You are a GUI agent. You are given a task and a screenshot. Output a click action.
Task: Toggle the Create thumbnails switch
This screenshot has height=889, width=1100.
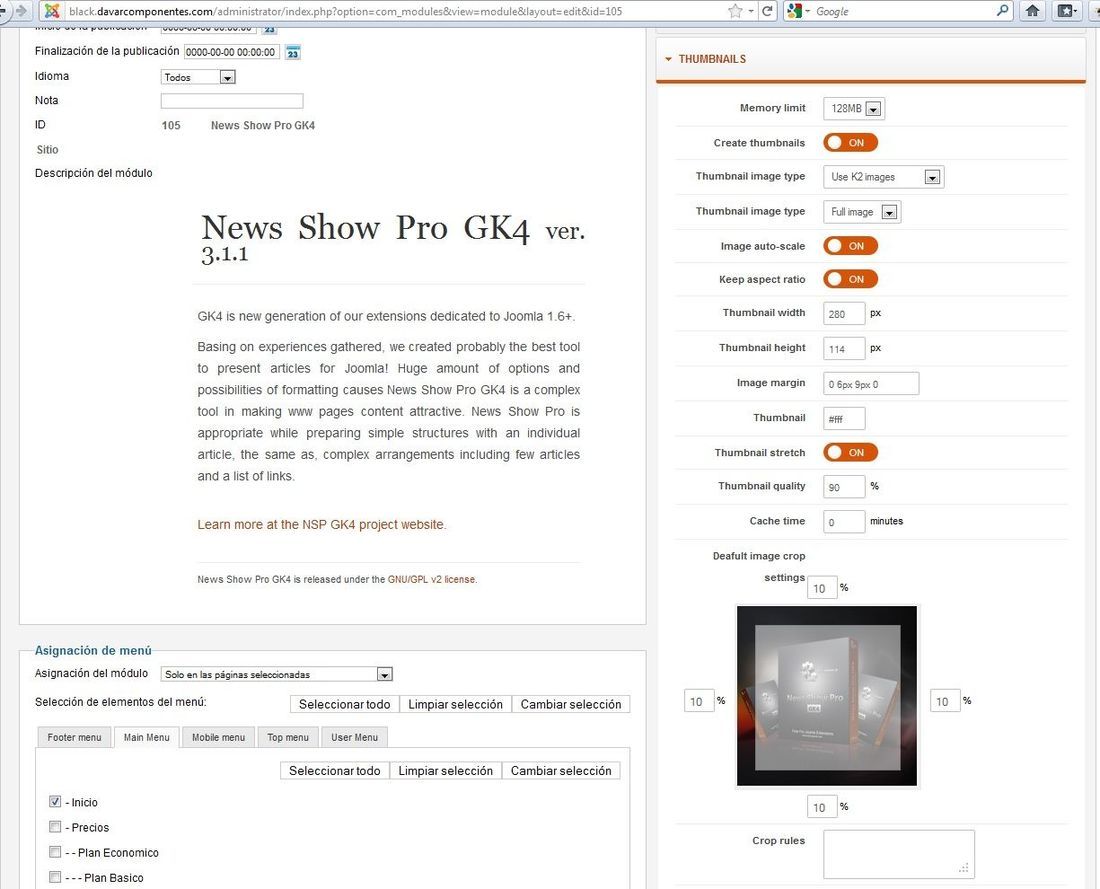point(850,142)
